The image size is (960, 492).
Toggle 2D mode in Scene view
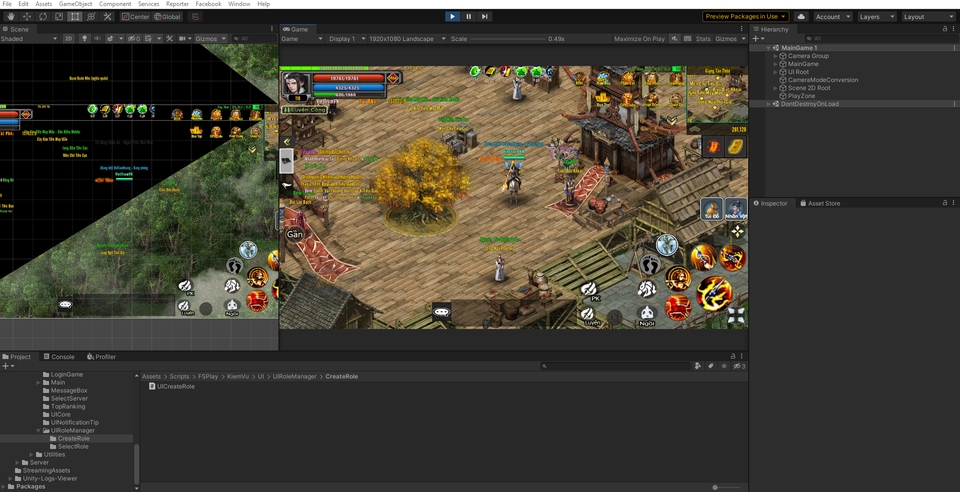click(69, 39)
